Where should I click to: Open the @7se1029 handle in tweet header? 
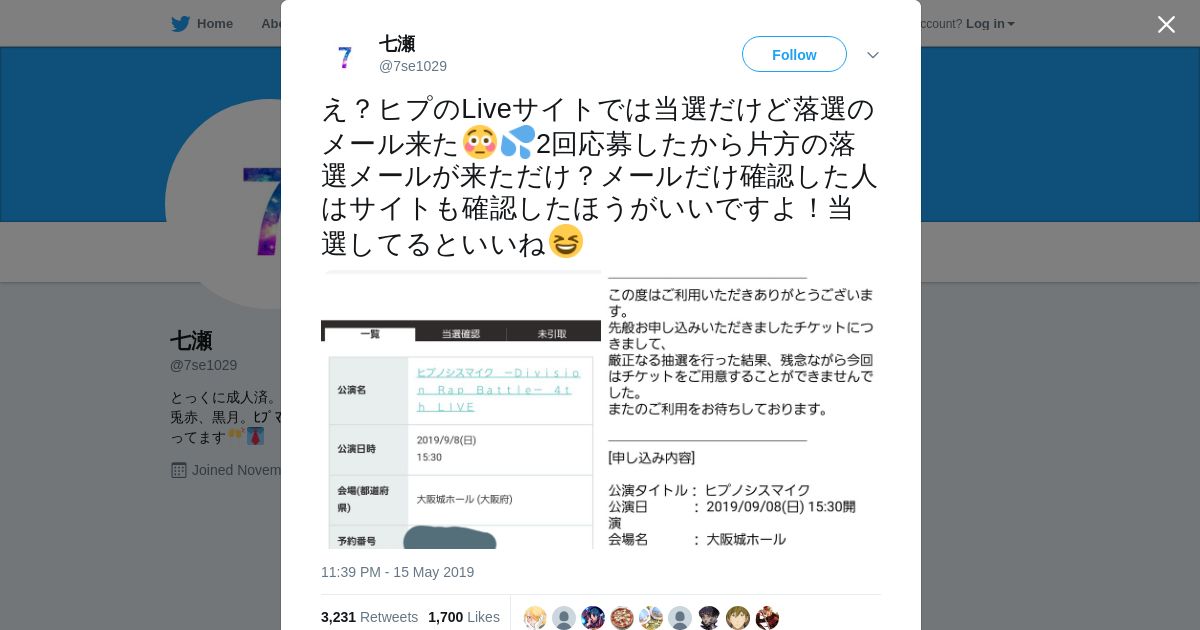pos(413,66)
